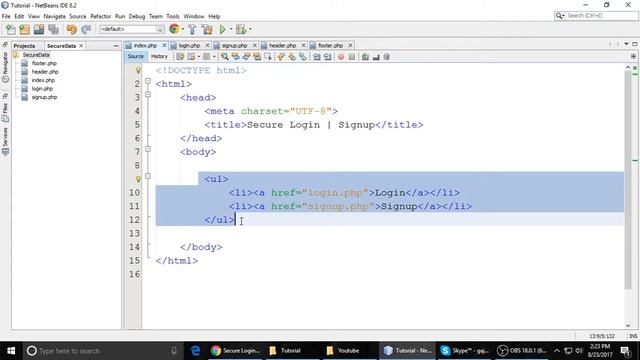The height and width of the screenshot is (360, 640).
Task: Open header.php in the project tree
Action: (45, 72)
